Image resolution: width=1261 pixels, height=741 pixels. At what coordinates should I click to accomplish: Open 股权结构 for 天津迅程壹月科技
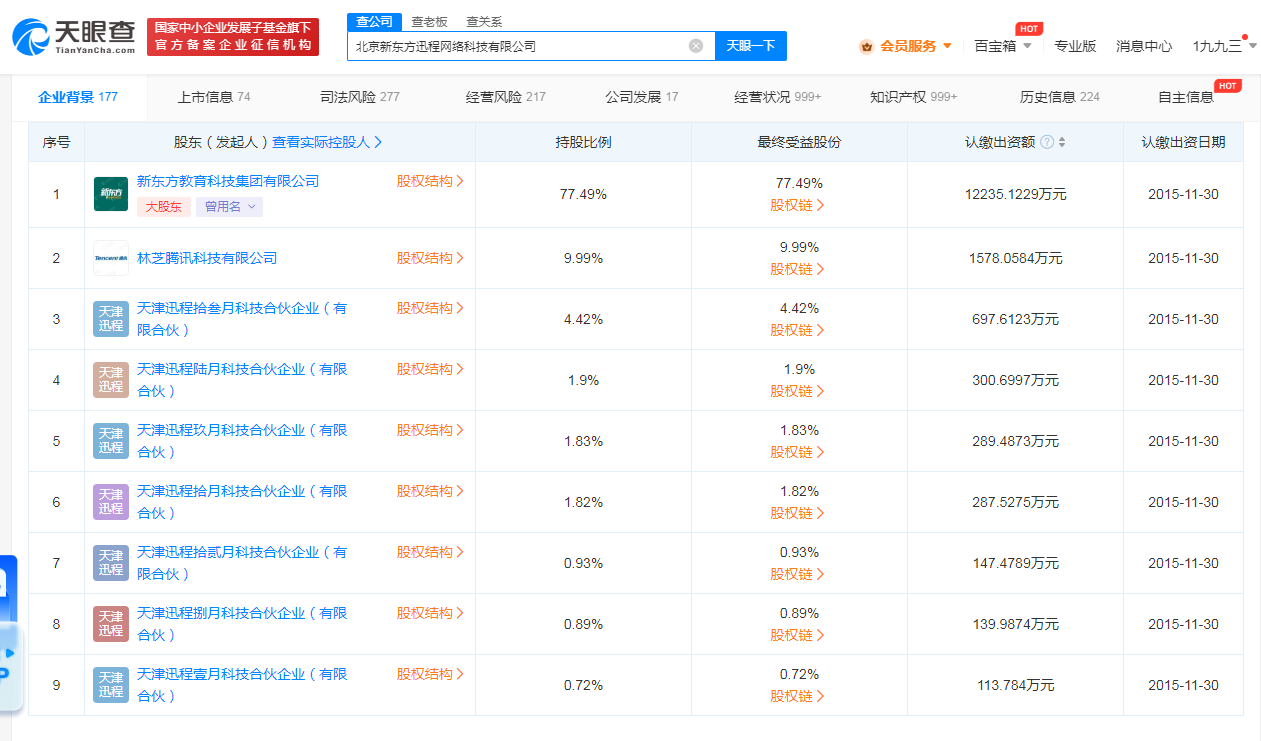click(430, 674)
